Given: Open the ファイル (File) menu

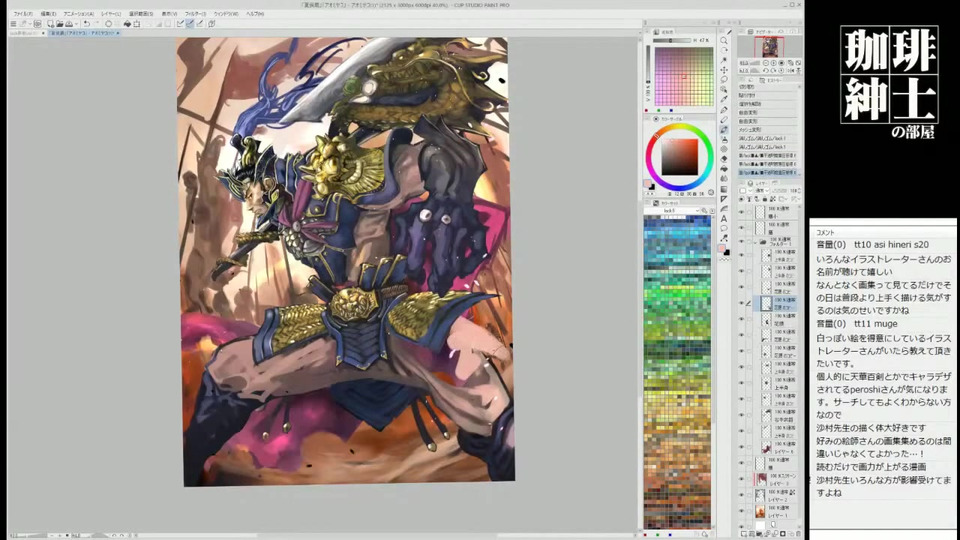Looking at the screenshot, I should click(22, 14).
